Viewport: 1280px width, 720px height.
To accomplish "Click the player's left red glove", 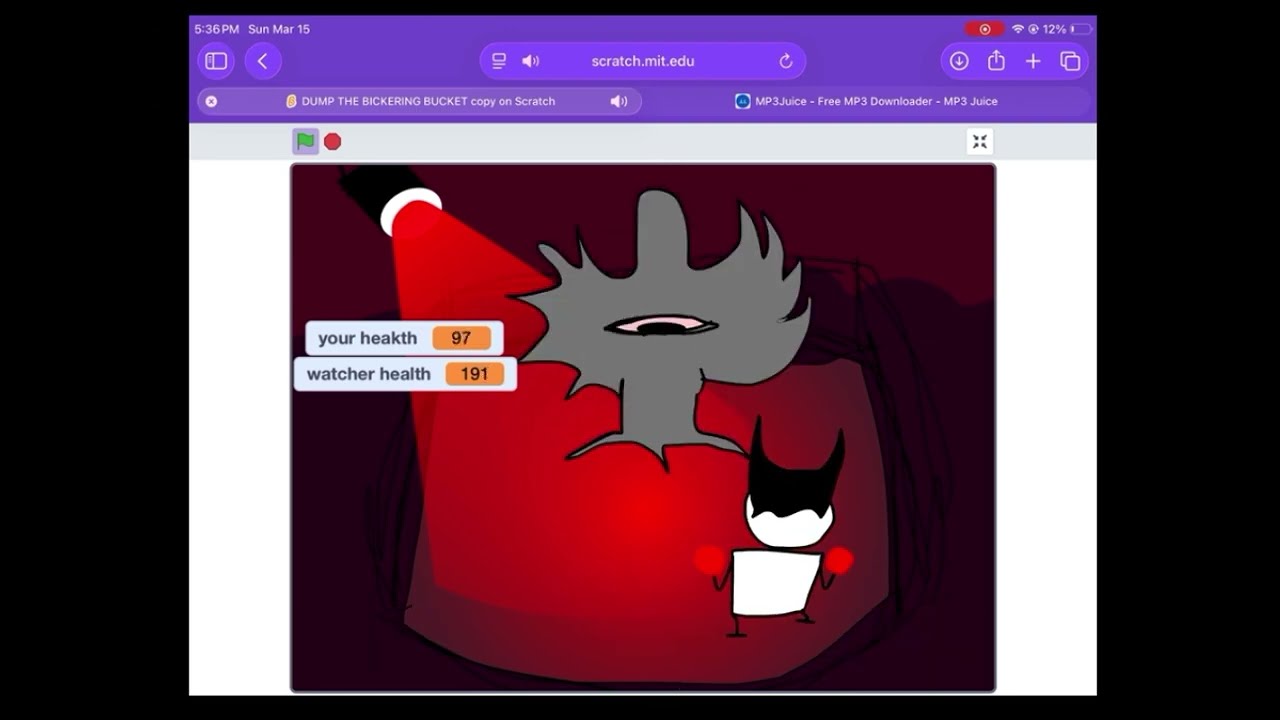I will 710,560.
